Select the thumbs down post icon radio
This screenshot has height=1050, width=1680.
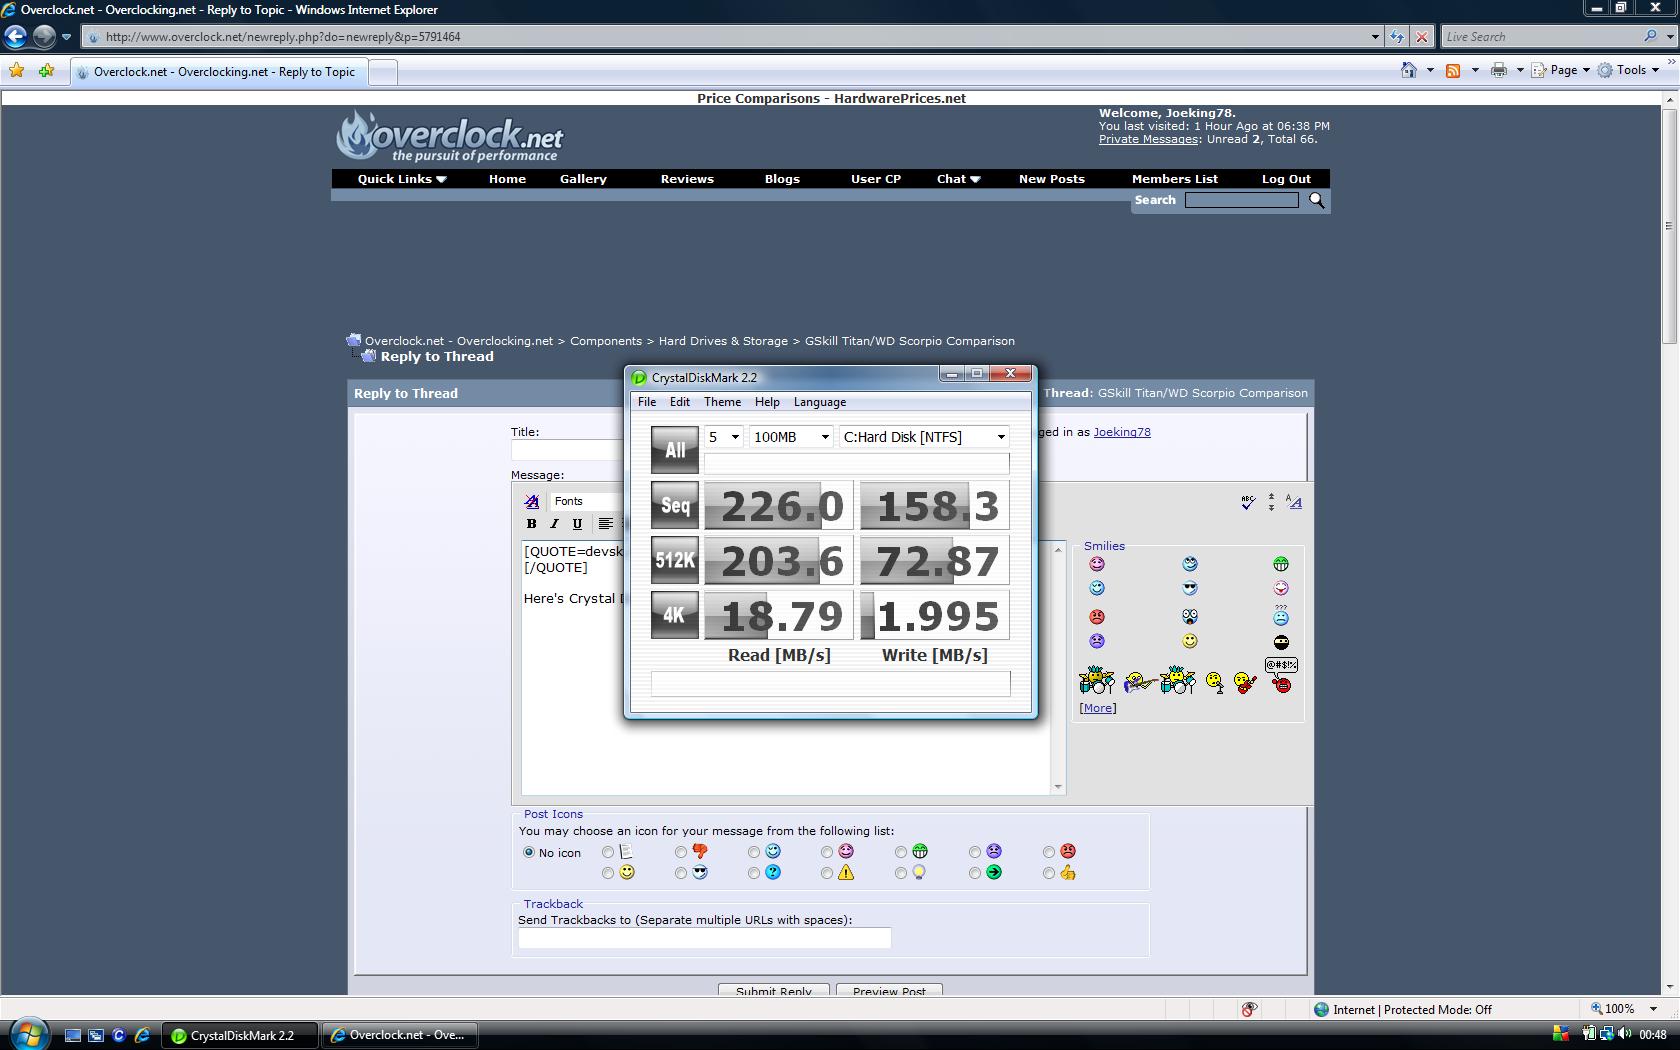pos(681,852)
